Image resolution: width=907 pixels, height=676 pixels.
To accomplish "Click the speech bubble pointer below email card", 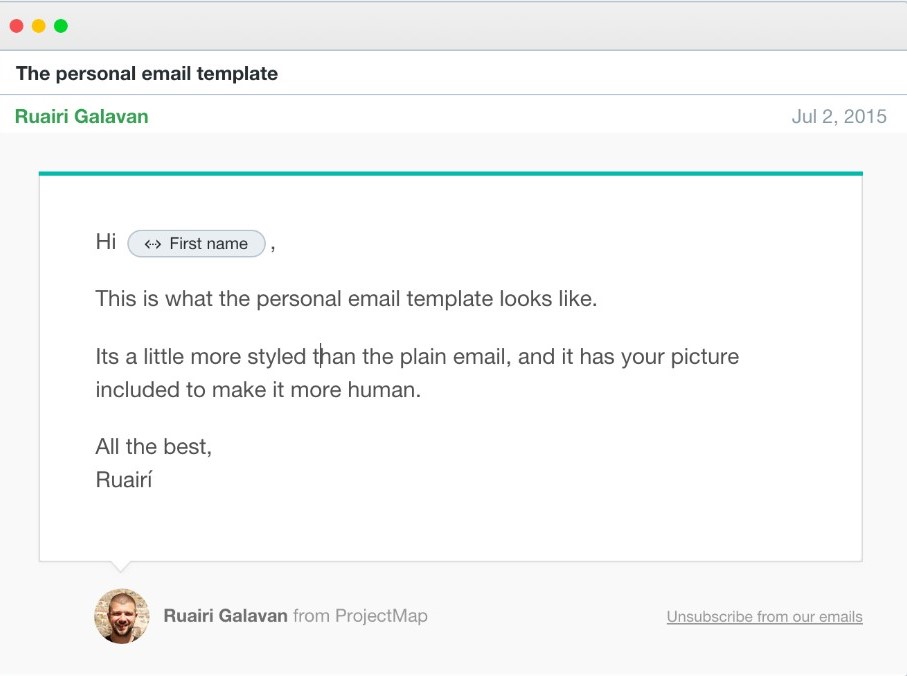I will [121, 567].
